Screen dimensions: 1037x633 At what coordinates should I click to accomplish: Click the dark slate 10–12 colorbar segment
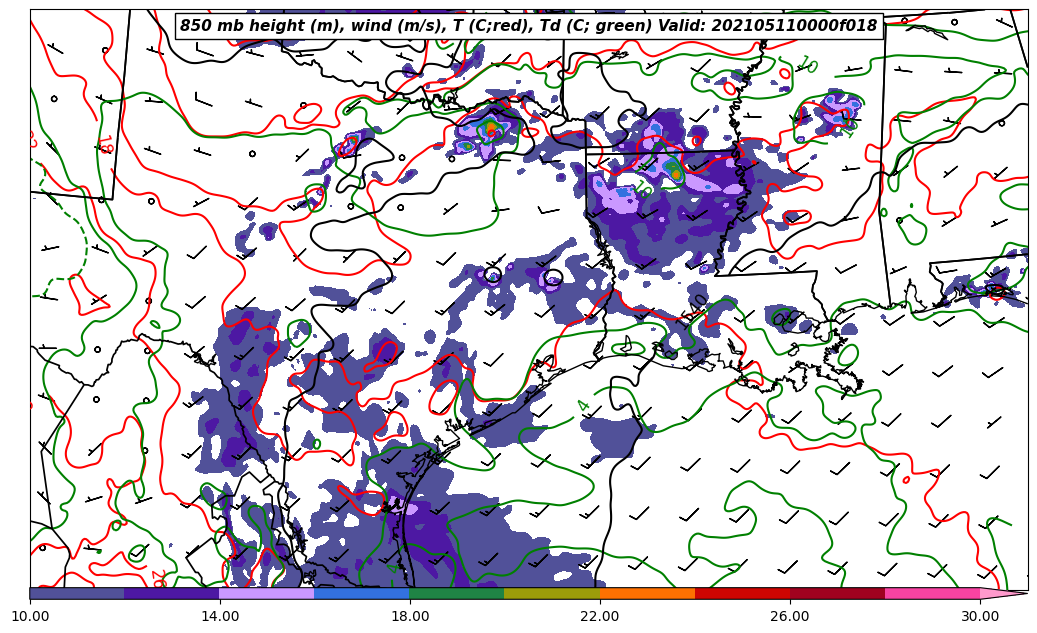tap(77, 593)
